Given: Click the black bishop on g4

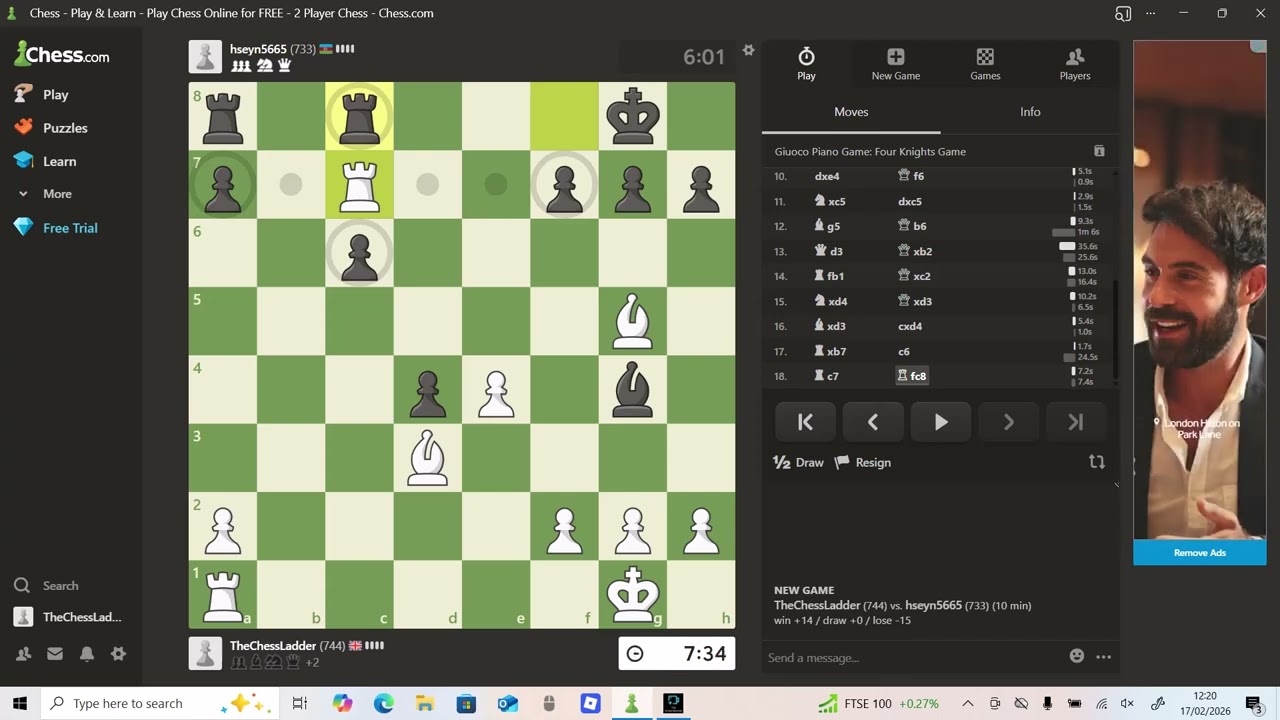Looking at the screenshot, I should click(x=632, y=389).
